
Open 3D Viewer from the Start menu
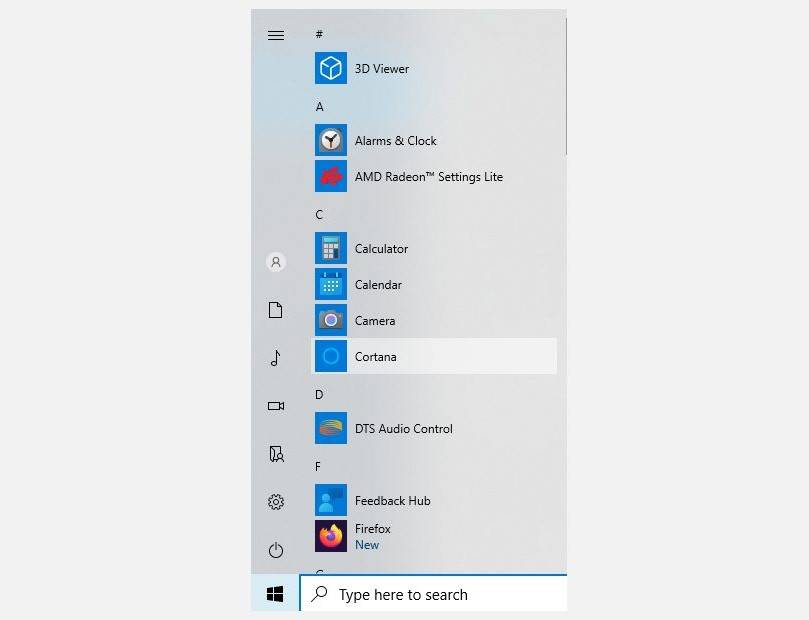[383, 68]
